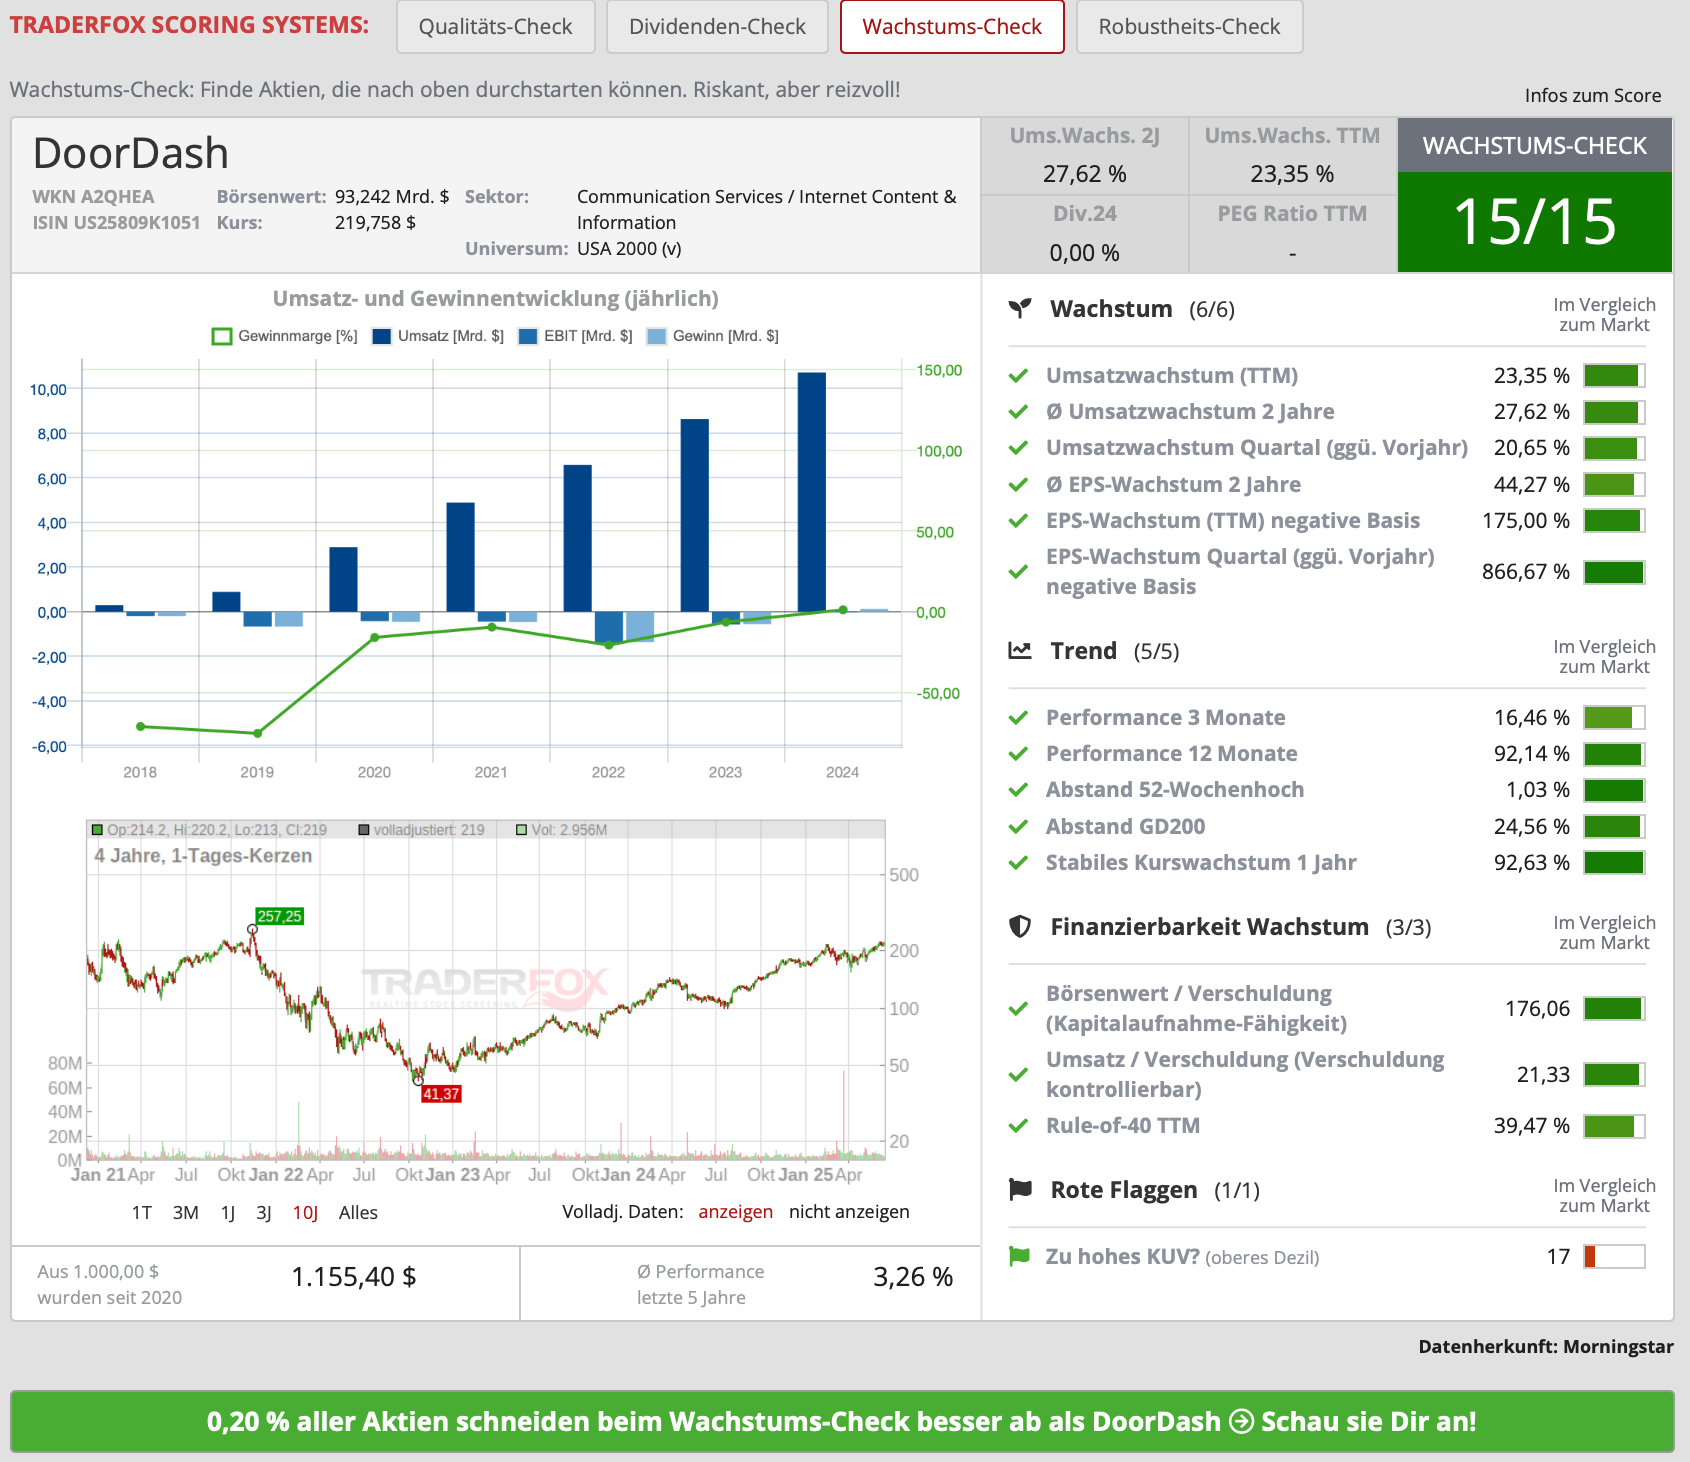The height and width of the screenshot is (1462, 1690).
Task: Click the checkmark next to Abstand GD200
Action: (1019, 827)
